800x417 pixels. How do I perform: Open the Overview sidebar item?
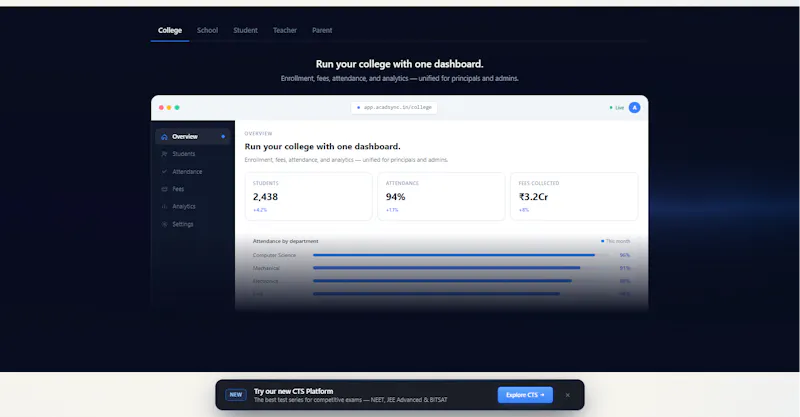[x=193, y=136]
